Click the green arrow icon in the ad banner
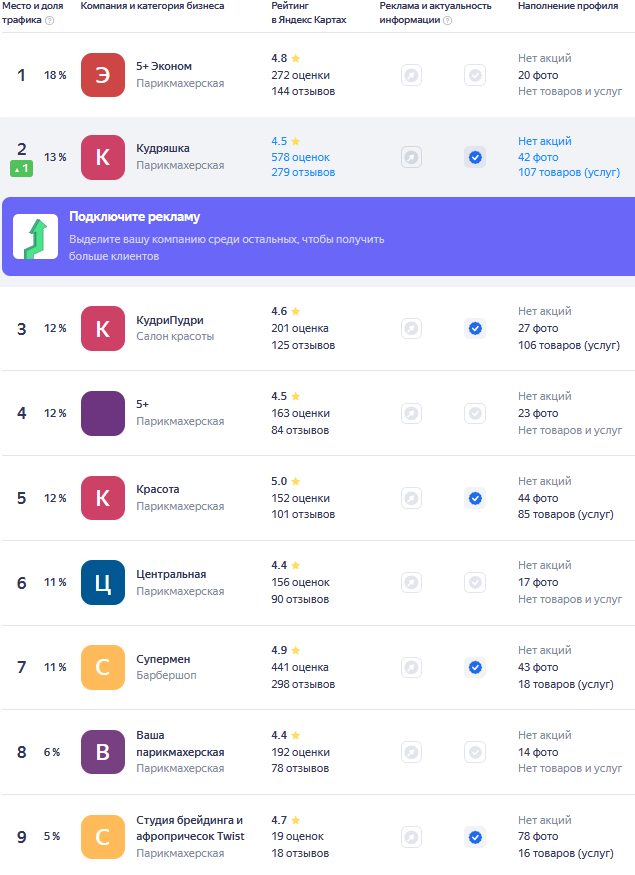The width and height of the screenshot is (635, 875). (36, 237)
